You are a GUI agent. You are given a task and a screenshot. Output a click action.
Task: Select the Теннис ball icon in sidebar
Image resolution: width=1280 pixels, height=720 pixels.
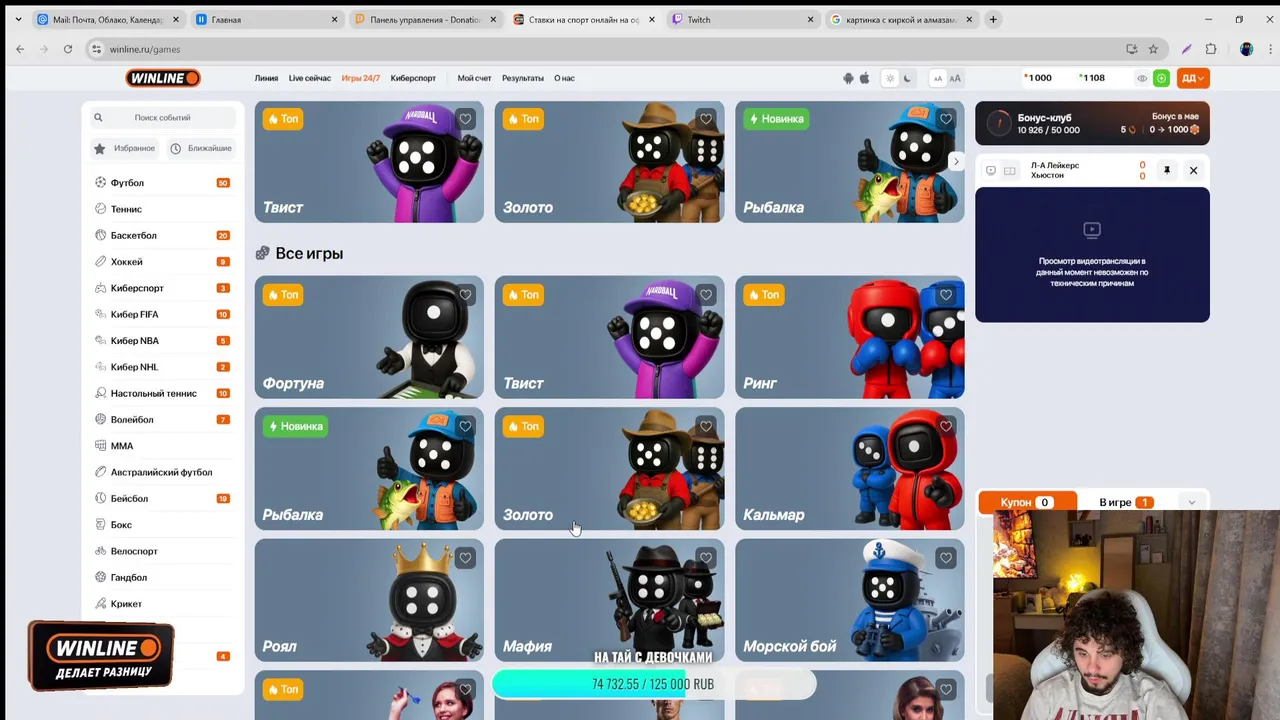(100, 209)
